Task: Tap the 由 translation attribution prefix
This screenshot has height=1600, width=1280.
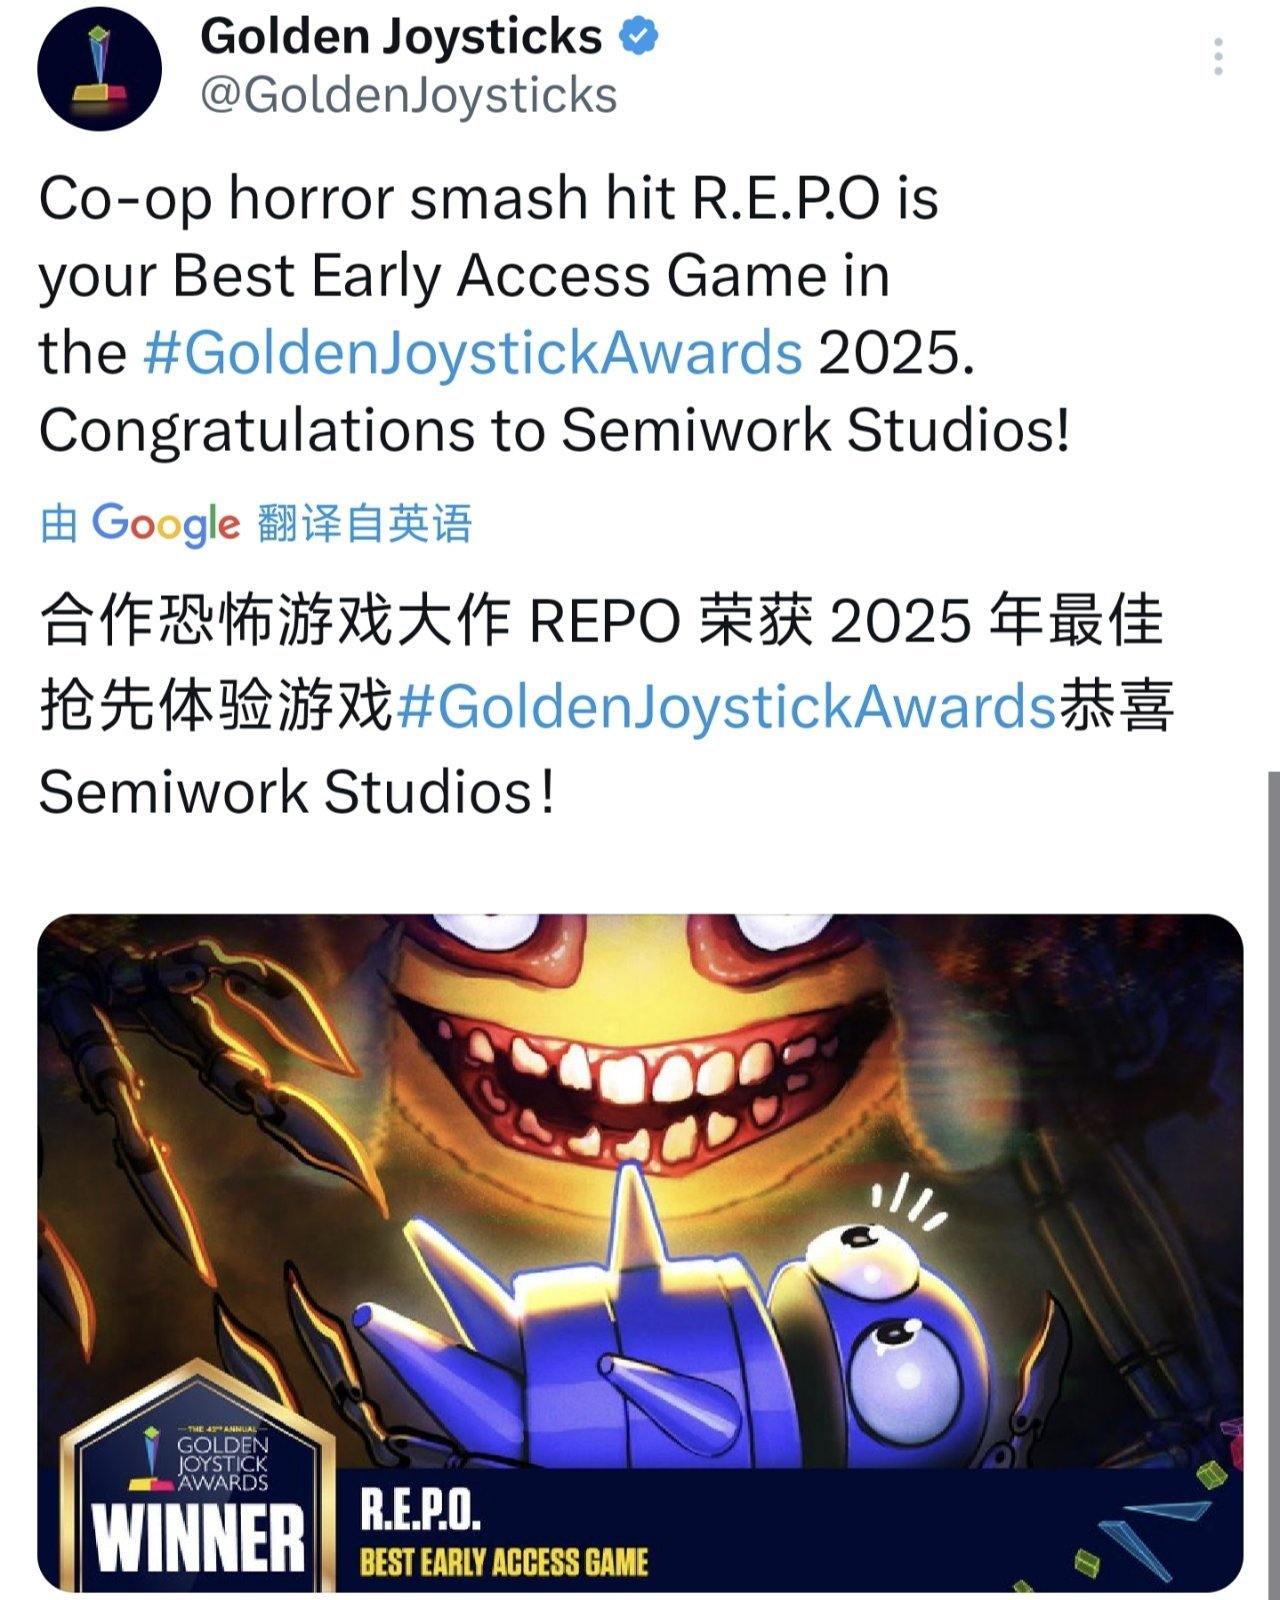Action: tap(59, 523)
